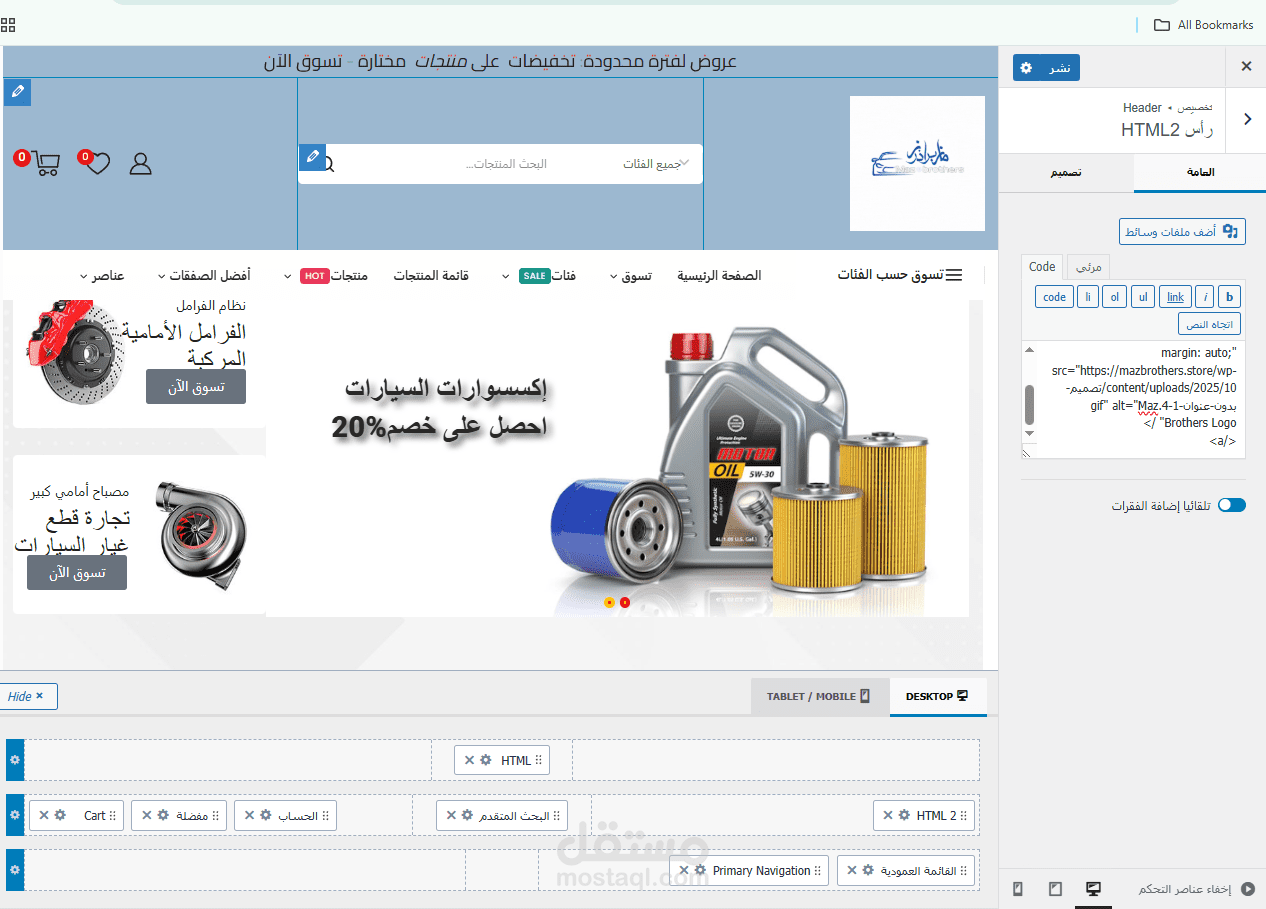Open settings gear of the مفضلة item
This screenshot has height=909, width=1266.
point(163,815)
